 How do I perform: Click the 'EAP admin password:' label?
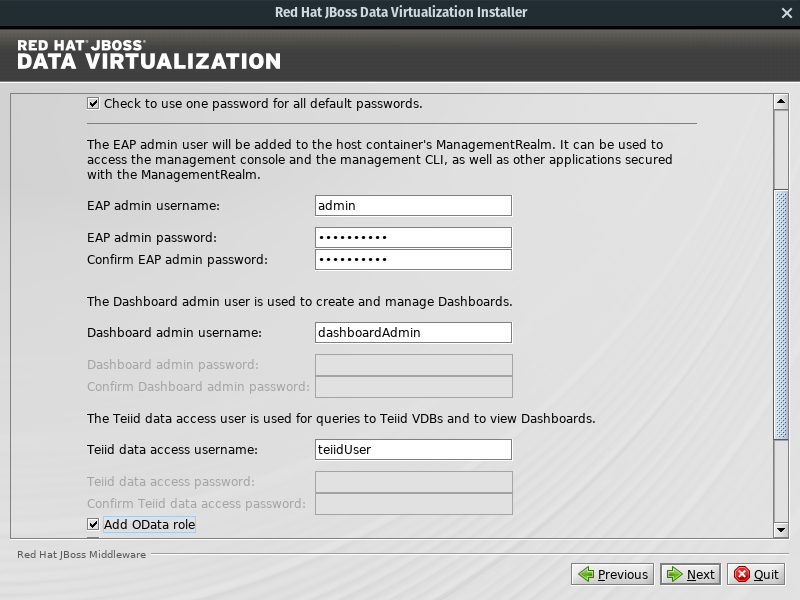point(152,238)
